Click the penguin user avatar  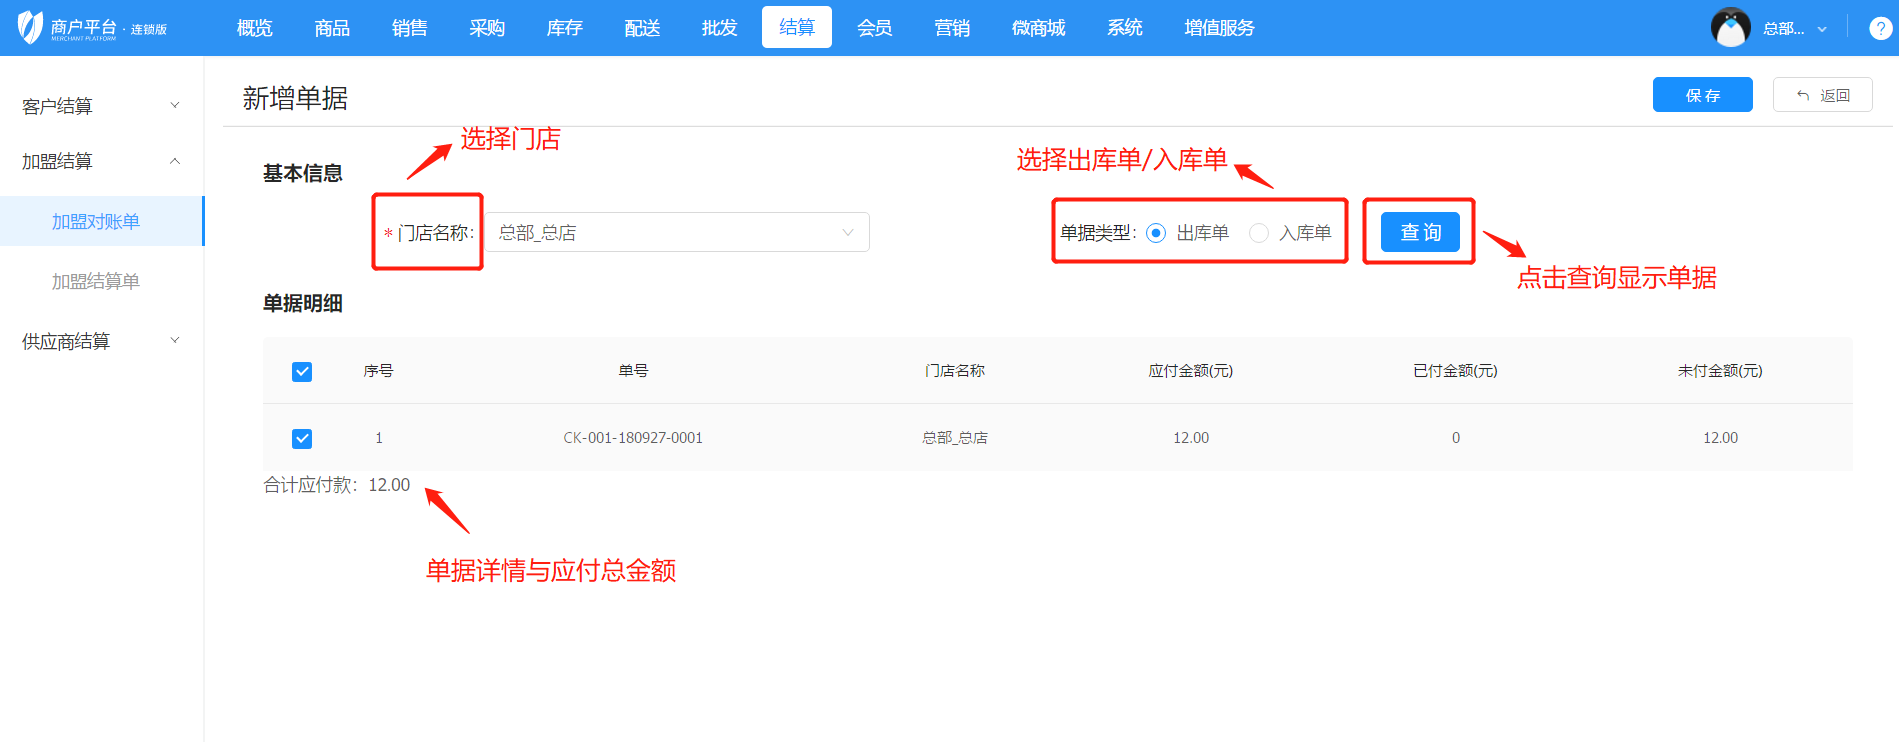tap(1730, 28)
